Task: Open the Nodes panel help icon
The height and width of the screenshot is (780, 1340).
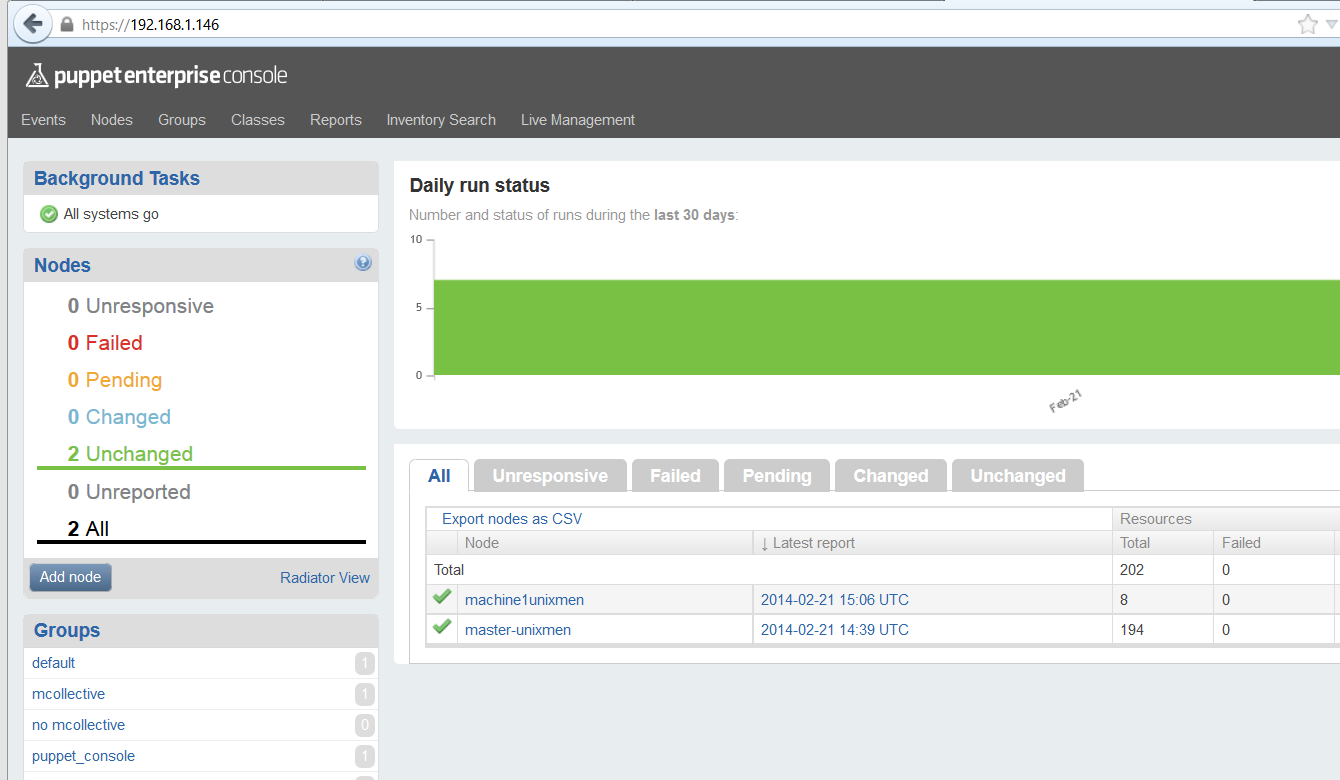Action: (363, 263)
